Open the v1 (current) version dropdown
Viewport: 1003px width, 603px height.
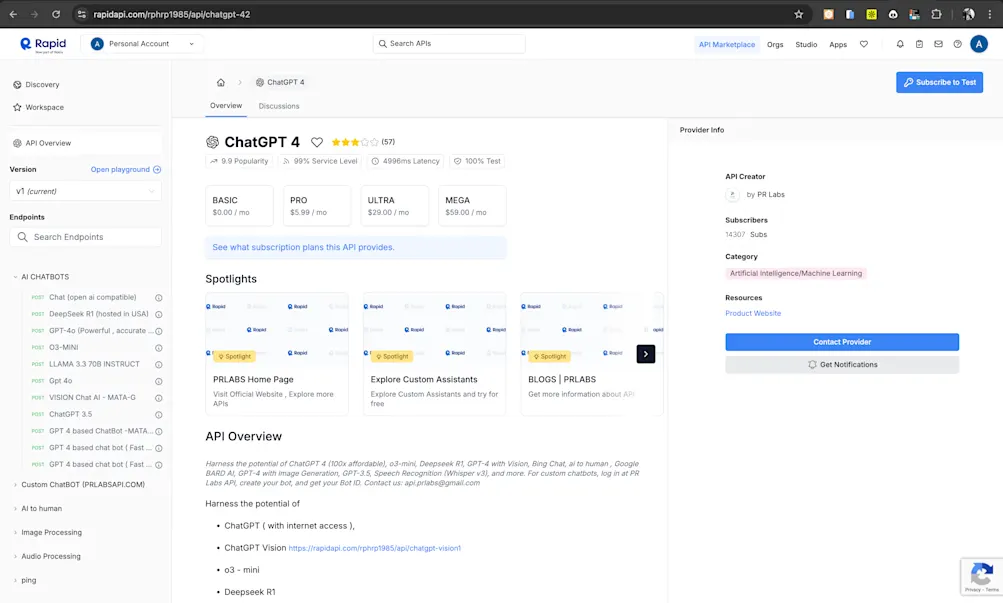85,191
